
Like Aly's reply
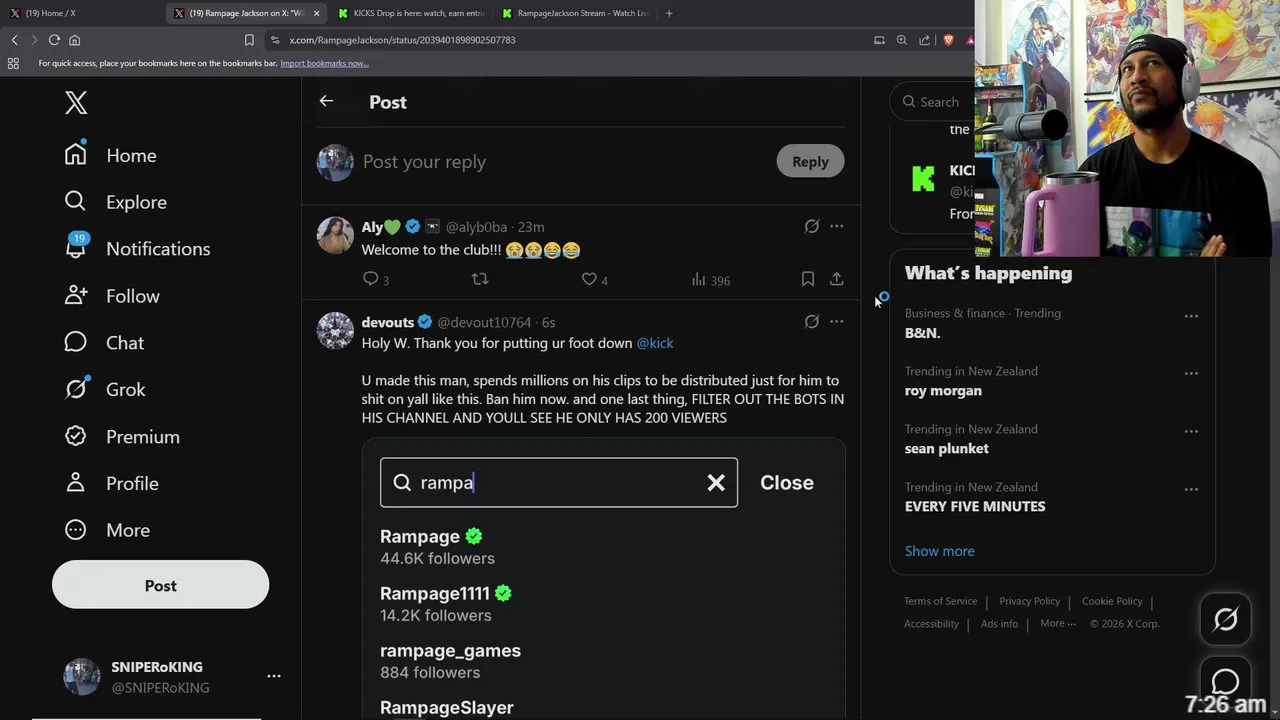tap(589, 279)
